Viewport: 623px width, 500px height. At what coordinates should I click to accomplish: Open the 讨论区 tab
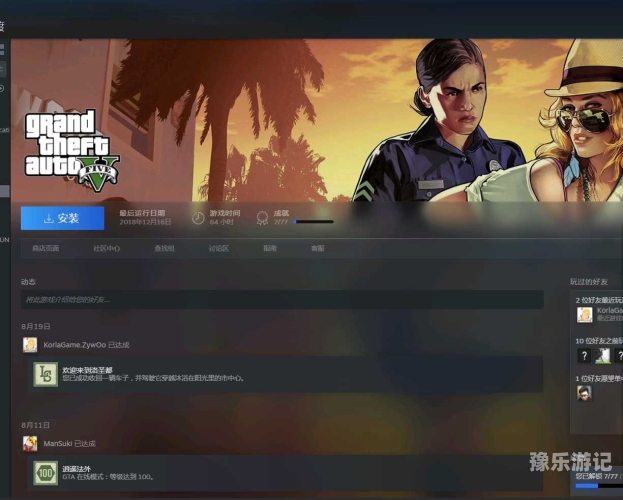pyautogui.click(x=219, y=248)
